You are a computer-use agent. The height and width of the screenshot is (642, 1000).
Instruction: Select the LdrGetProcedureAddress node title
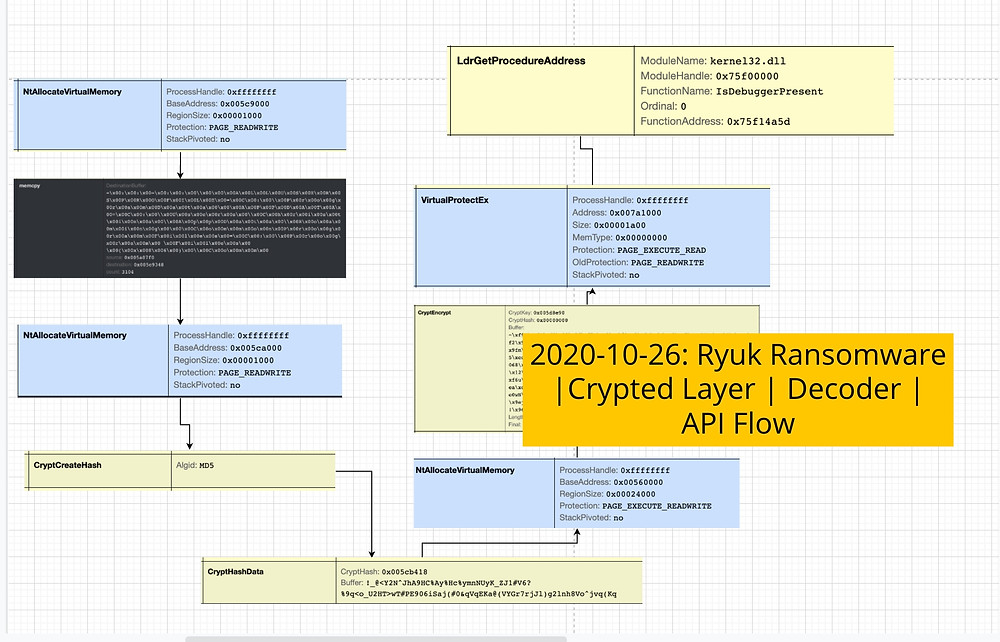pos(521,61)
